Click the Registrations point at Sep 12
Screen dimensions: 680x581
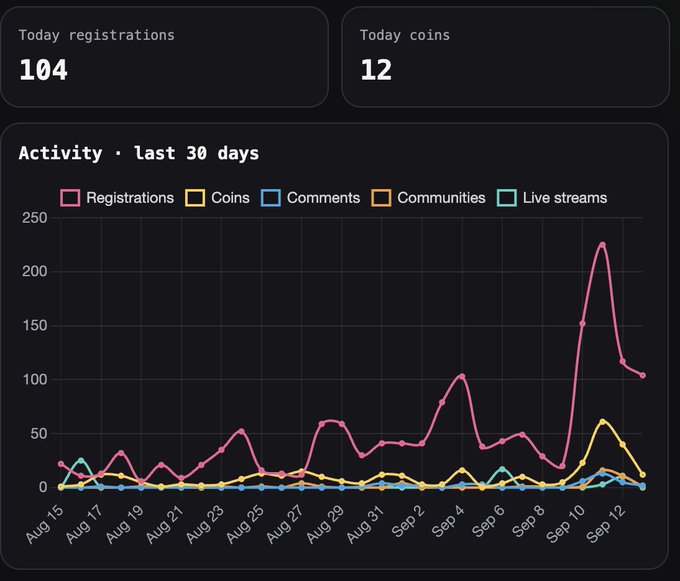(623, 361)
